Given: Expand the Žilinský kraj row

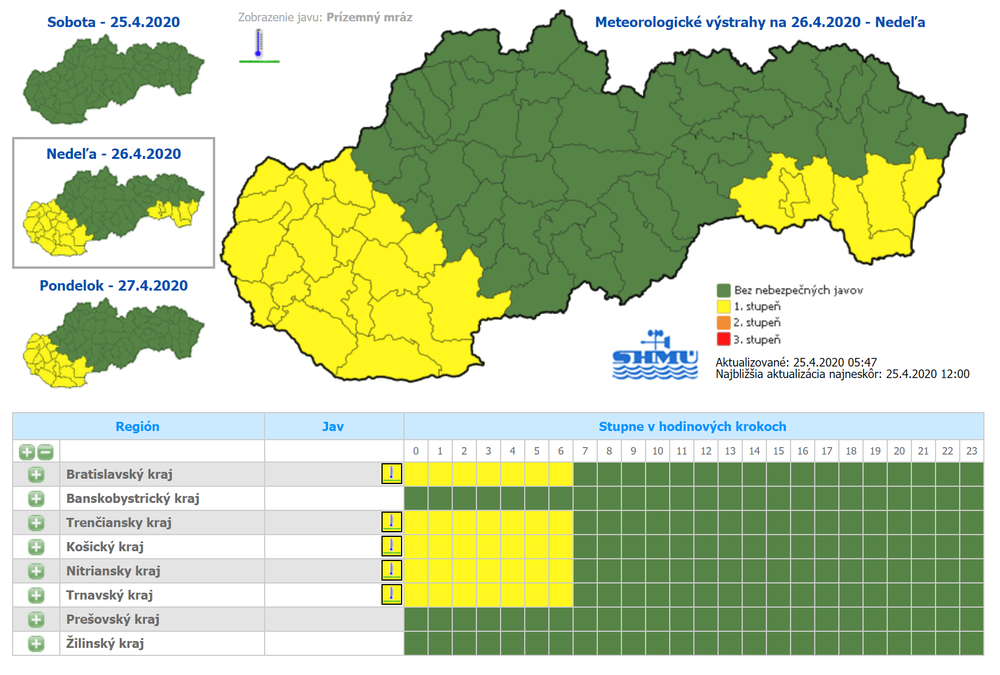Looking at the screenshot, I should point(37,643).
